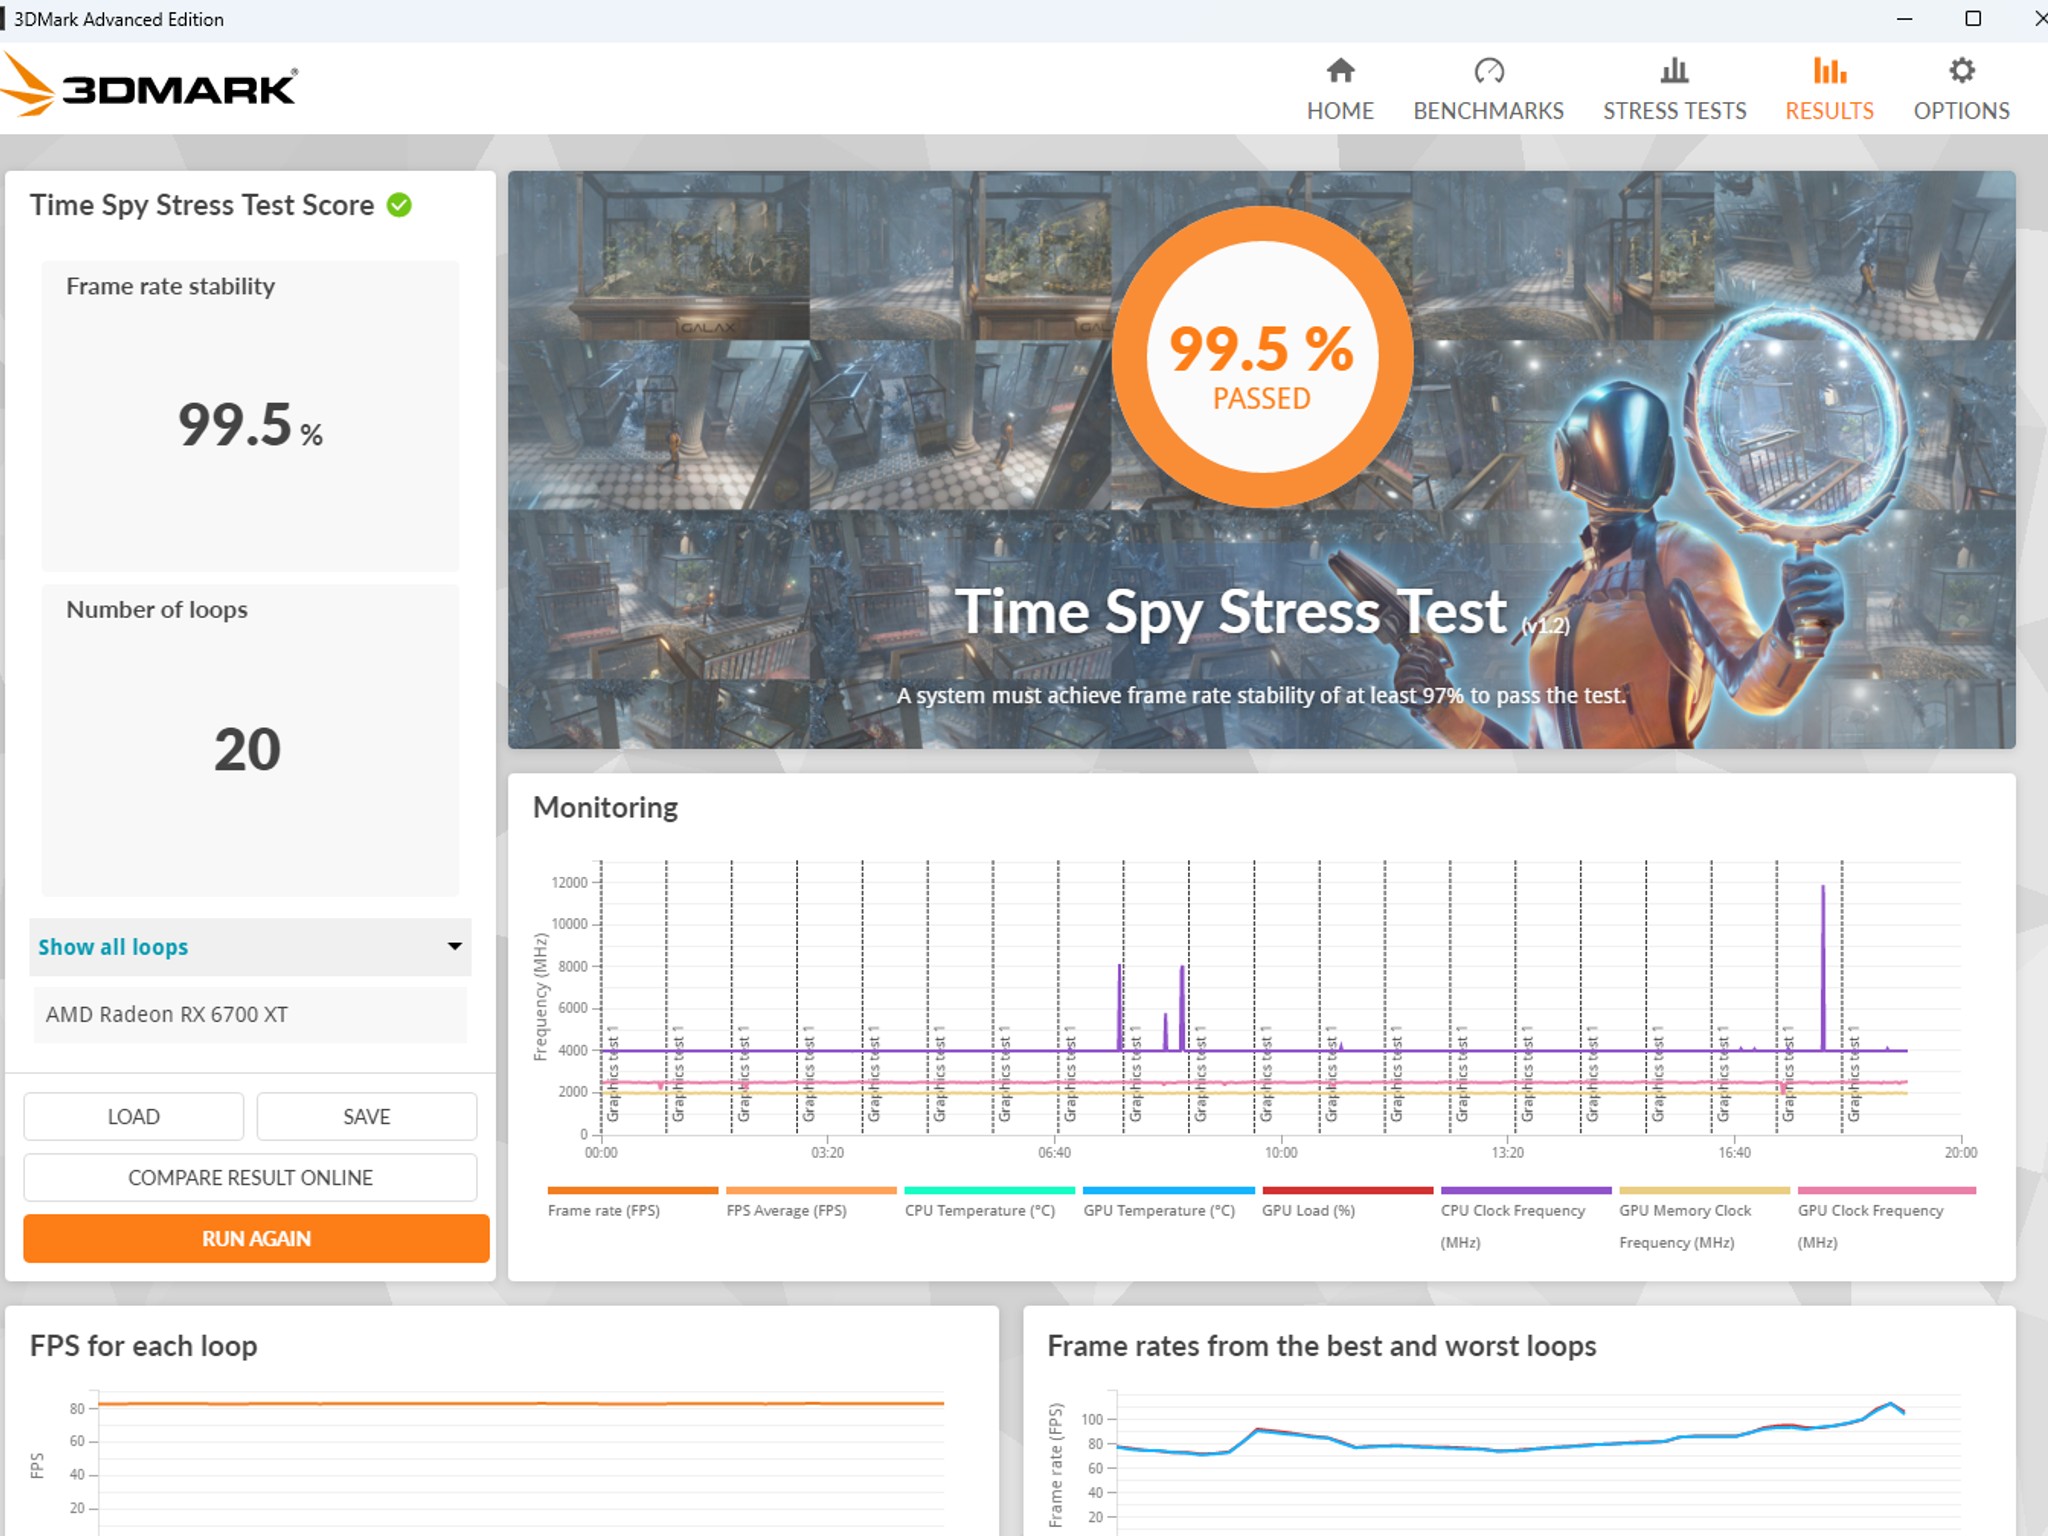Open the Home tab icon
2048x1536 pixels.
pos(1340,70)
